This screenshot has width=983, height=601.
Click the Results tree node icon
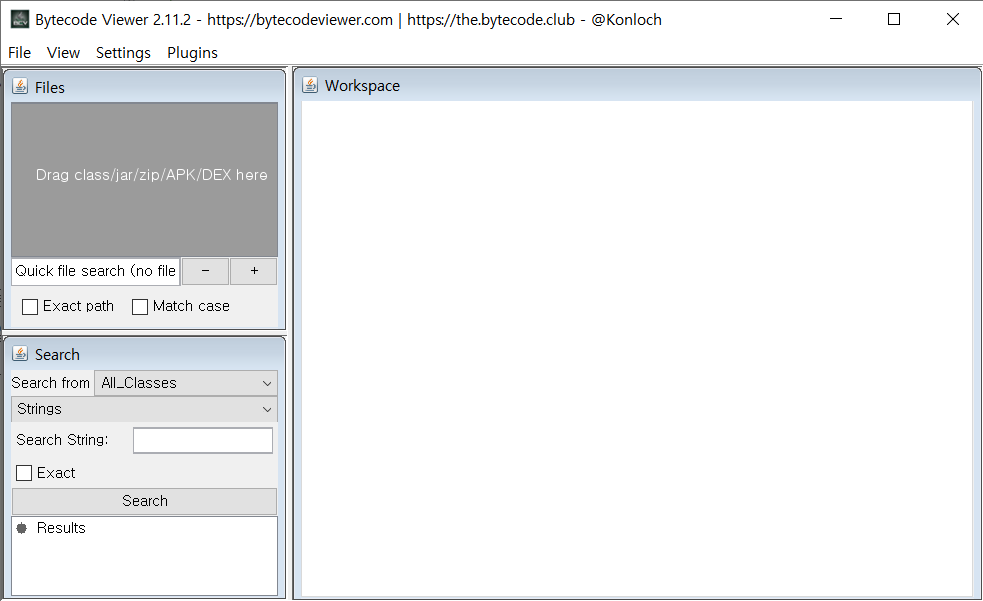[22, 528]
